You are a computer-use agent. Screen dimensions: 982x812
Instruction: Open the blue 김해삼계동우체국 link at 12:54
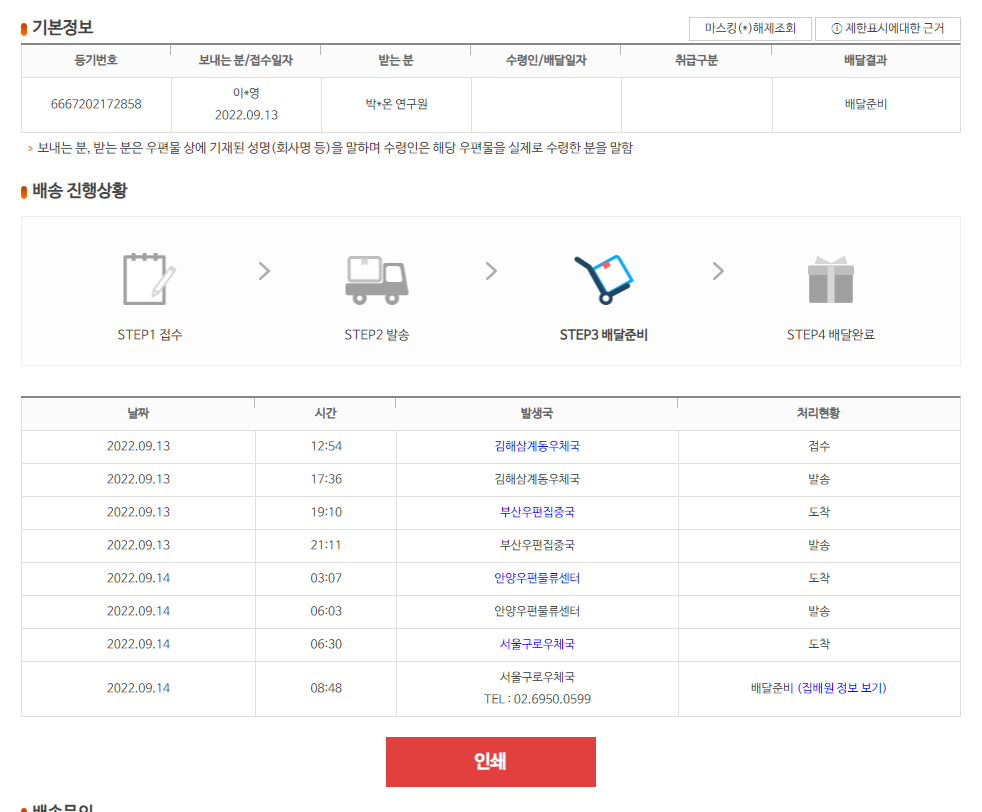coord(536,446)
